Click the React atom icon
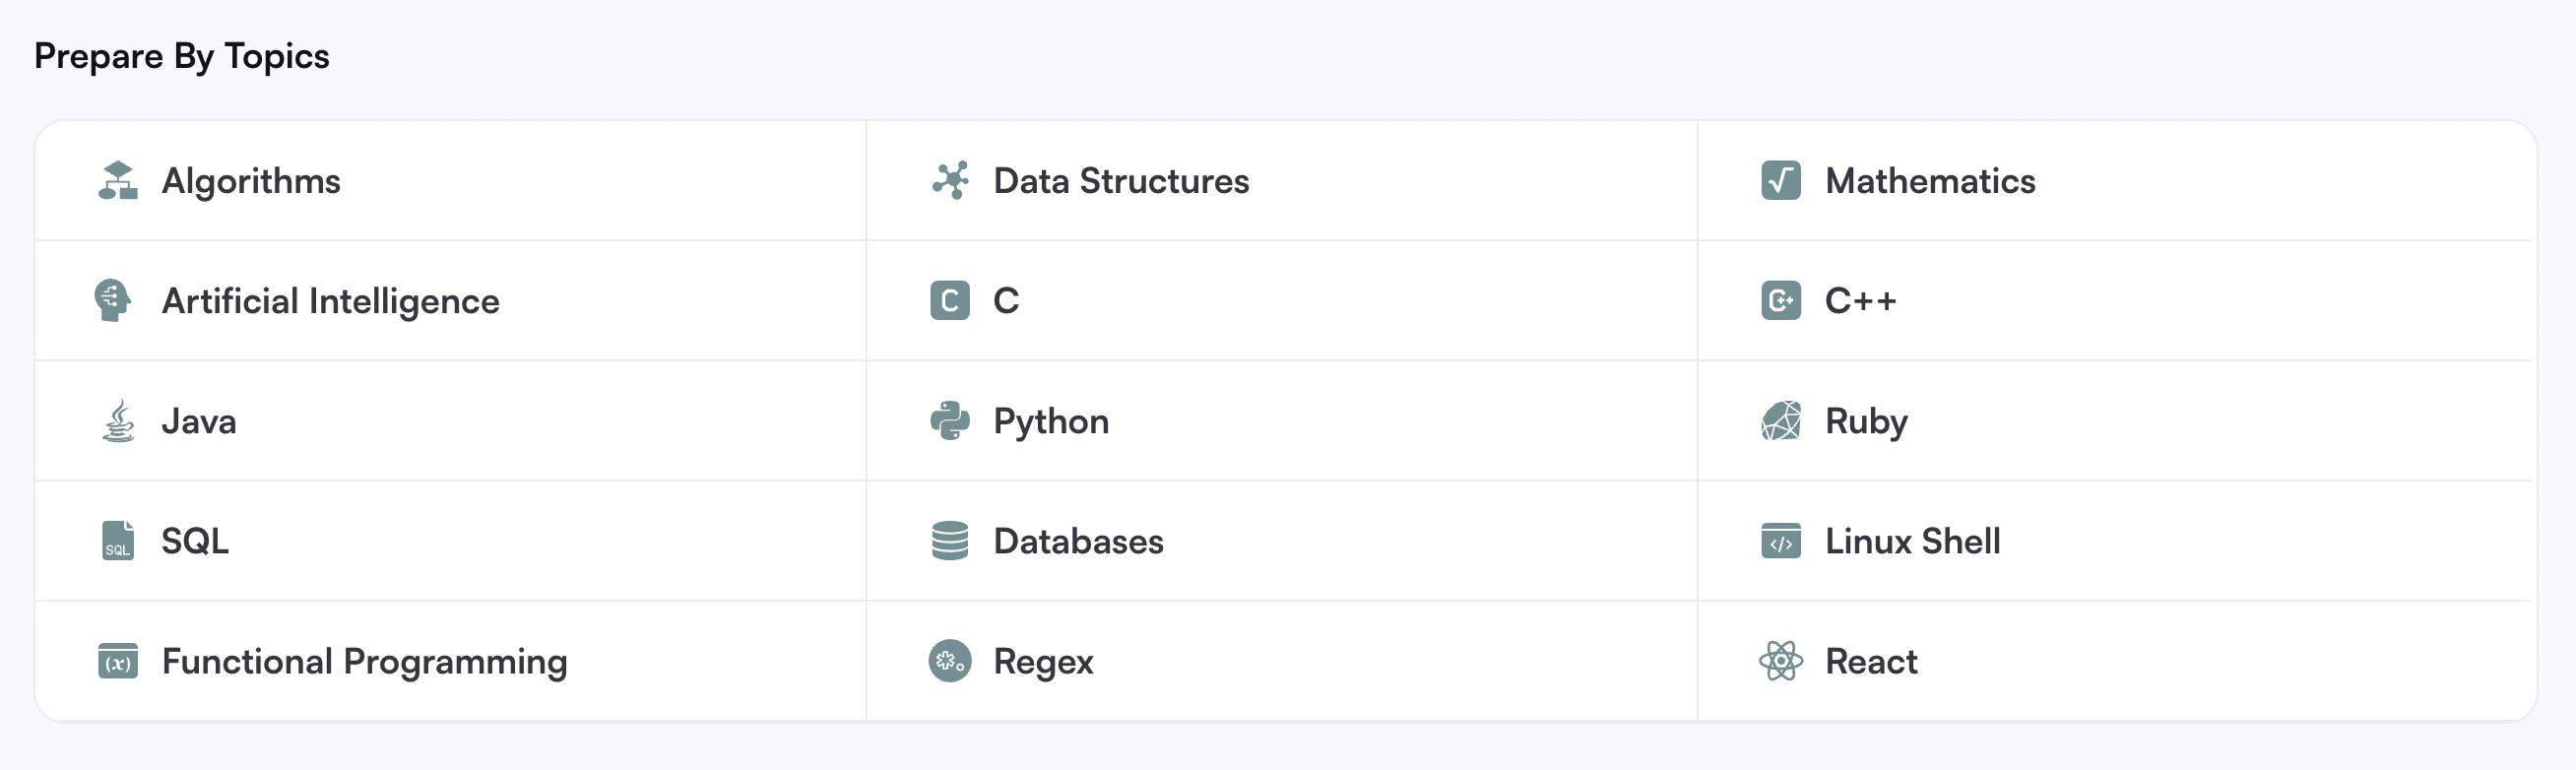The width and height of the screenshot is (2576, 770). pyautogui.click(x=1781, y=661)
